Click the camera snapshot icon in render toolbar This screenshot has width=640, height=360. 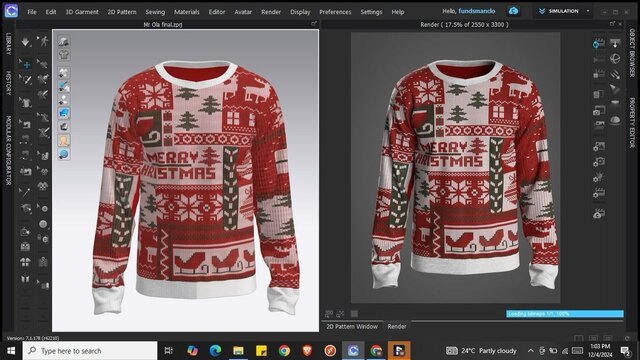tap(599, 110)
